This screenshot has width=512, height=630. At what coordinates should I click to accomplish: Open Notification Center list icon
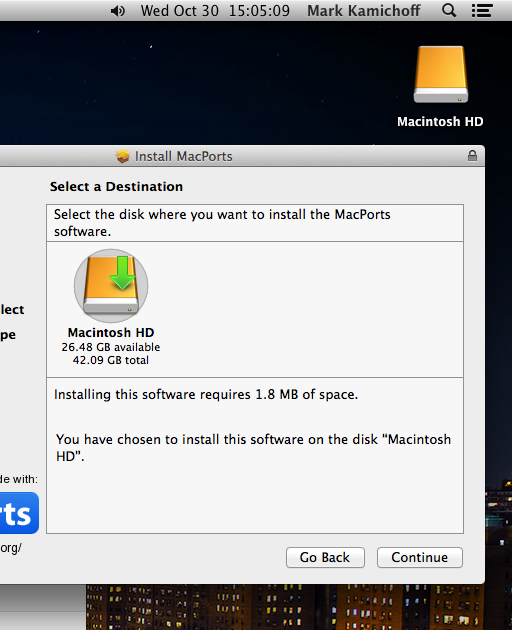482,10
